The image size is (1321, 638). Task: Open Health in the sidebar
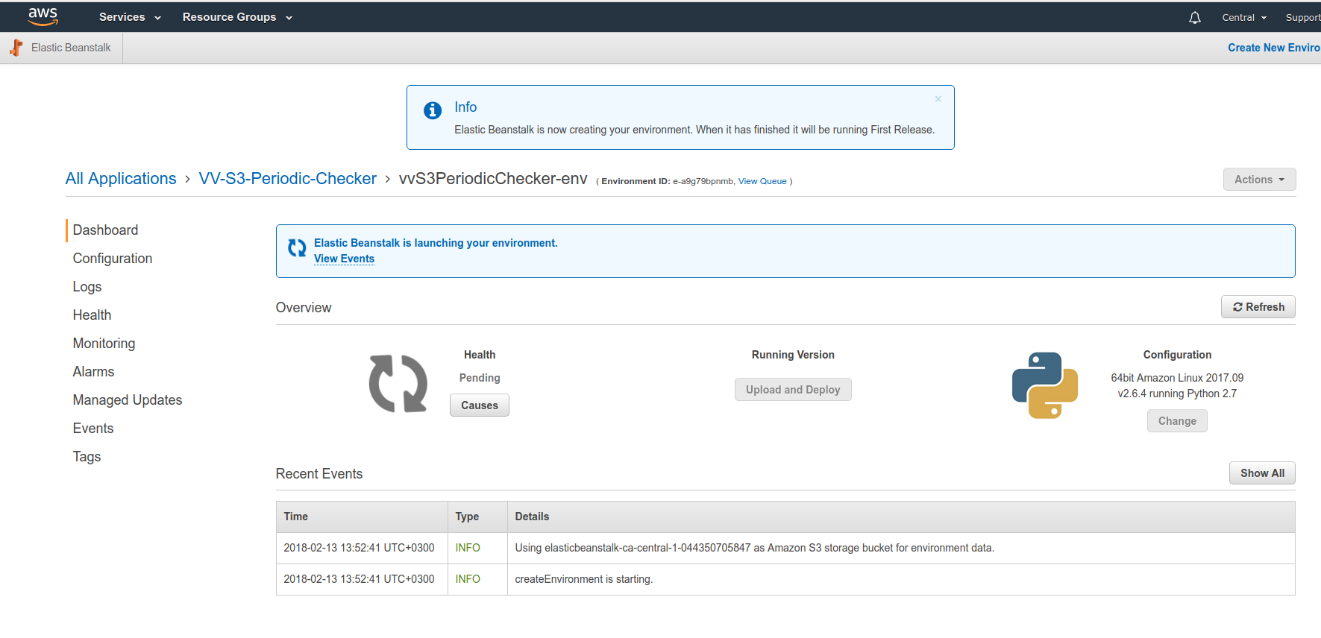pos(92,315)
